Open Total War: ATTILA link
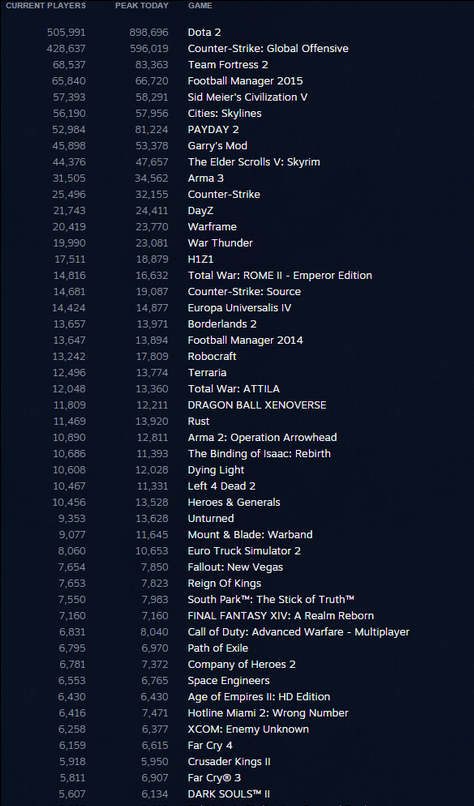The width and height of the screenshot is (474, 806). coord(233,389)
